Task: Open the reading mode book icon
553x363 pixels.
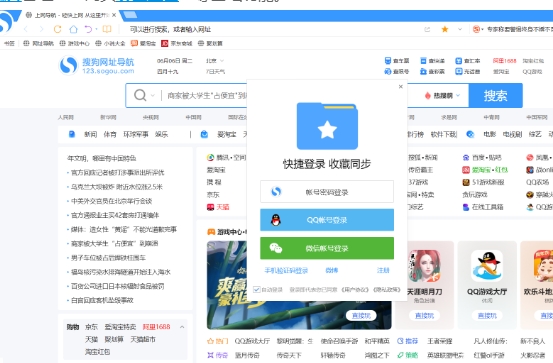Action: (x=107, y=29)
